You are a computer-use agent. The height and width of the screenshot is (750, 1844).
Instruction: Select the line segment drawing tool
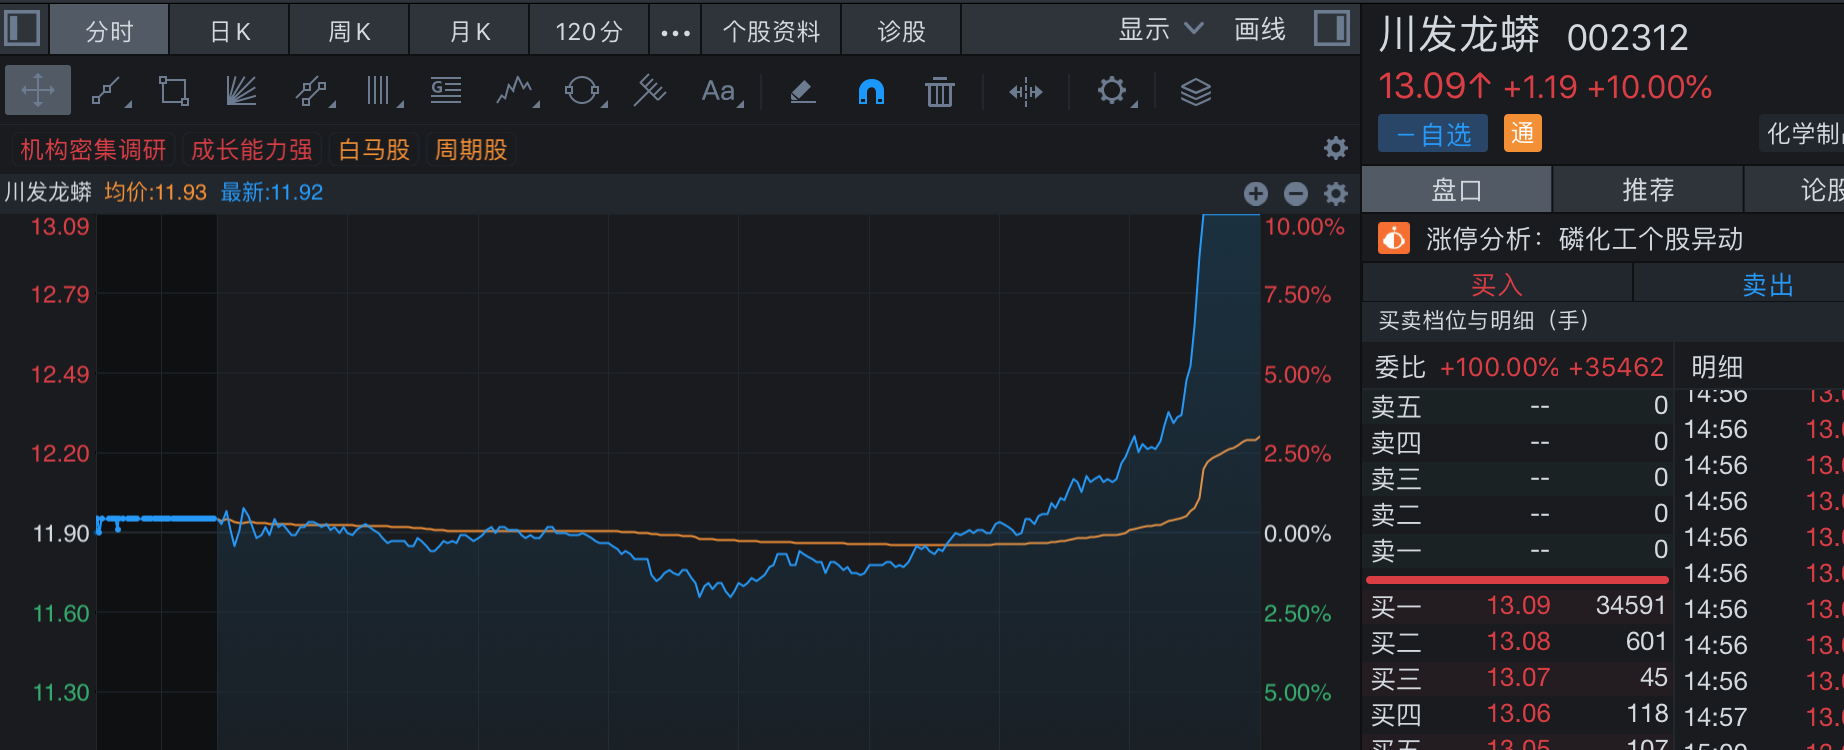coord(107,92)
